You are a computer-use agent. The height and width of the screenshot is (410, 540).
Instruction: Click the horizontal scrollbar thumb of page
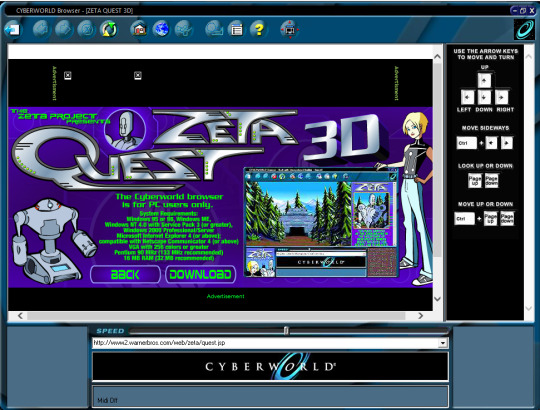pyautogui.click(x=216, y=316)
